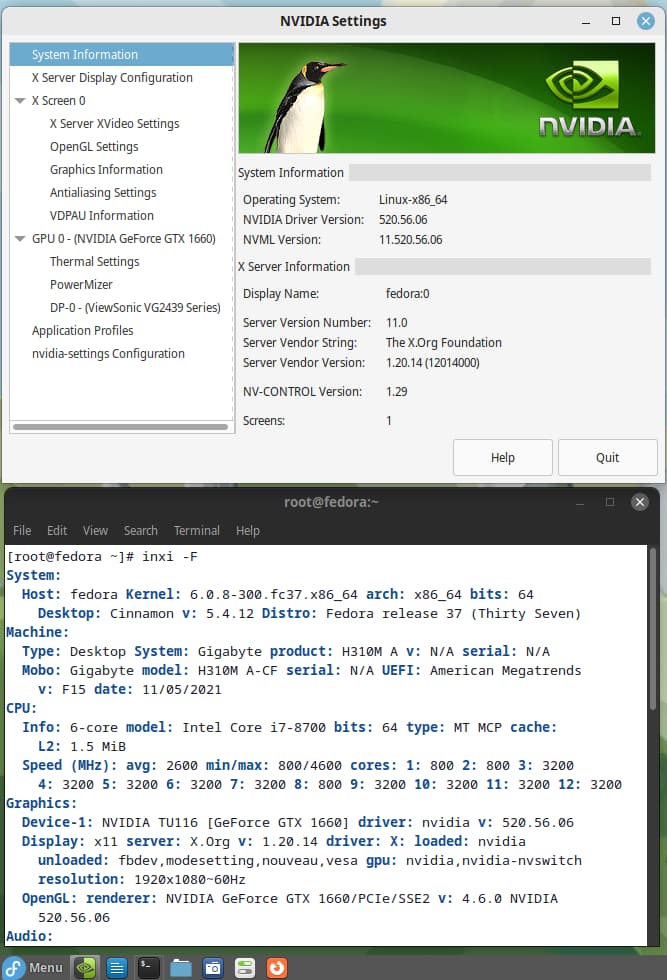
Task: Select GPU 0 NVIDIA GeForce GTX 1660
Action: click(123, 239)
